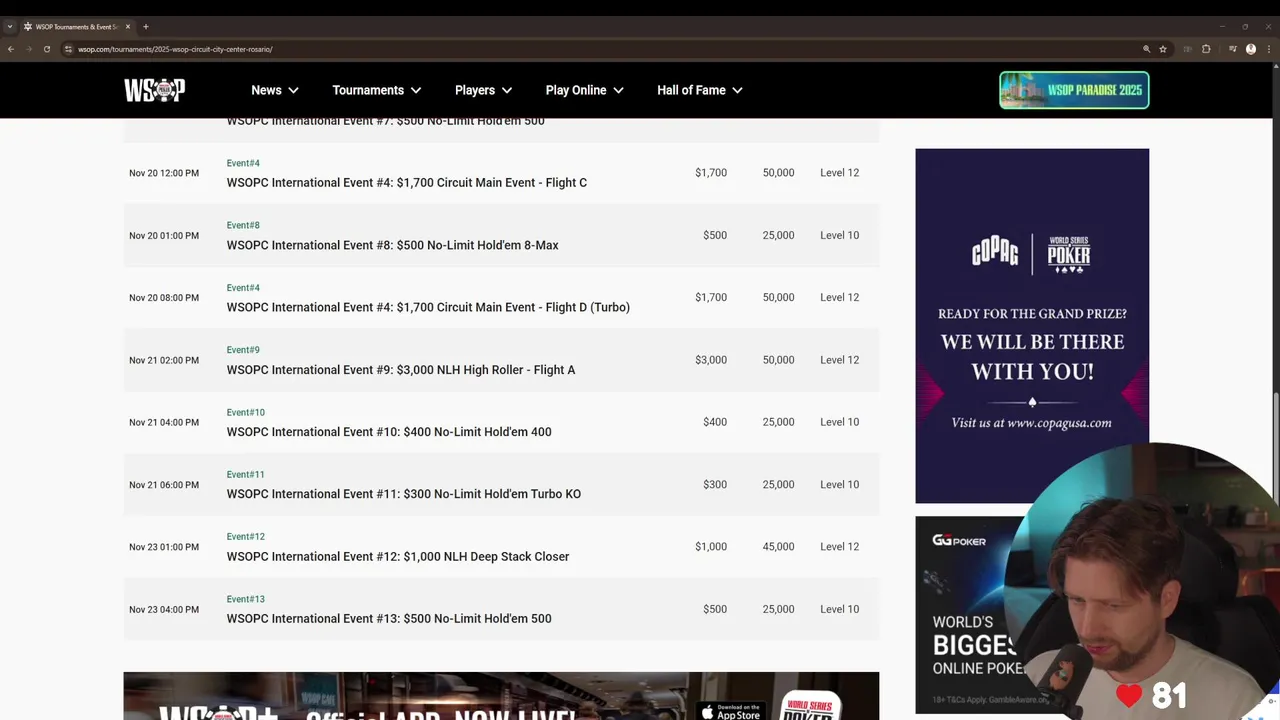
Task: Open Event #12 $1,000 NLH Deep Stack Closer
Action: pyautogui.click(x=397, y=557)
